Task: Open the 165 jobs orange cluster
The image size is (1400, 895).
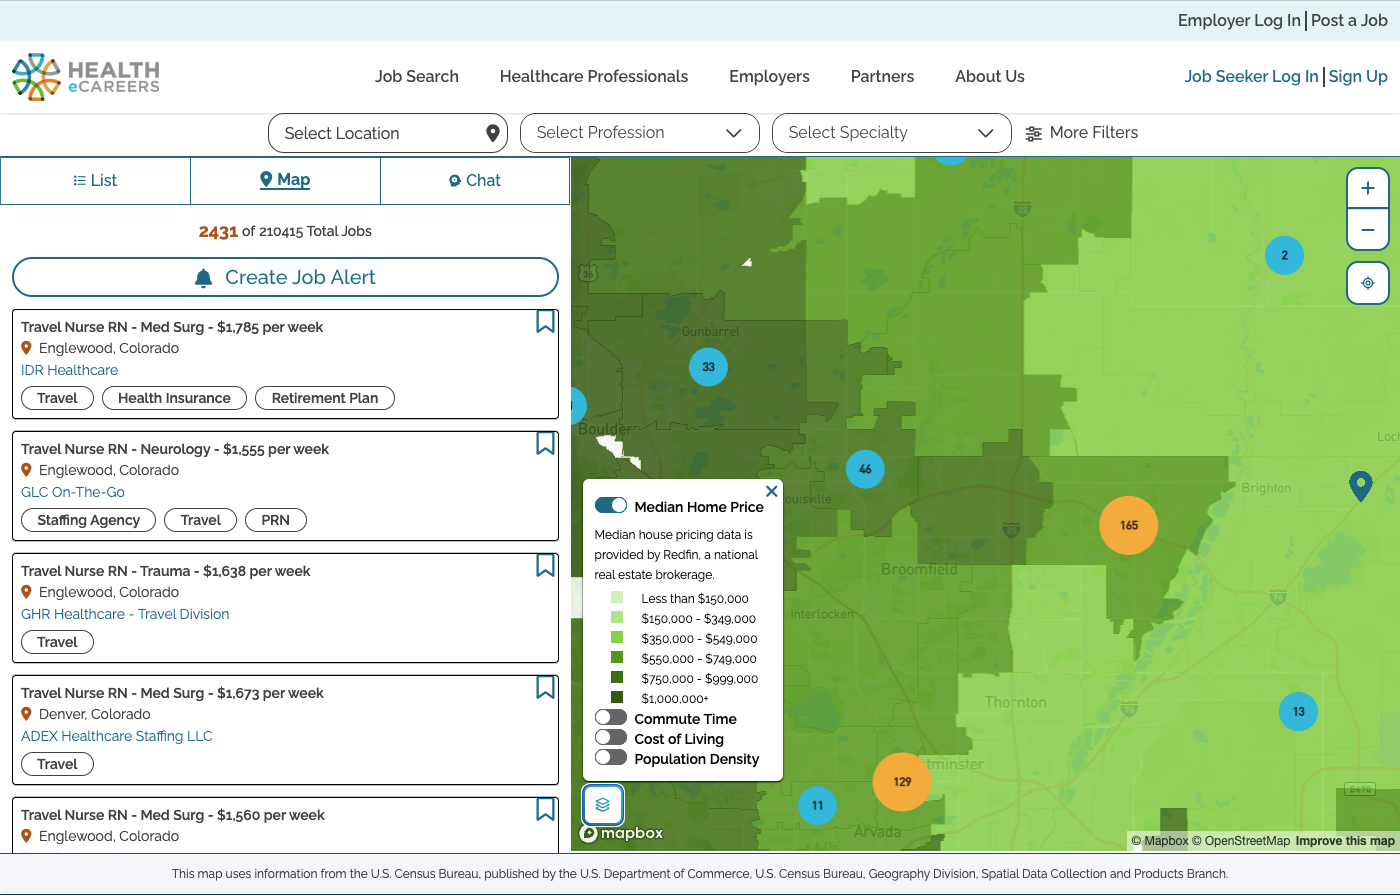Action: (x=1129, y=525)
